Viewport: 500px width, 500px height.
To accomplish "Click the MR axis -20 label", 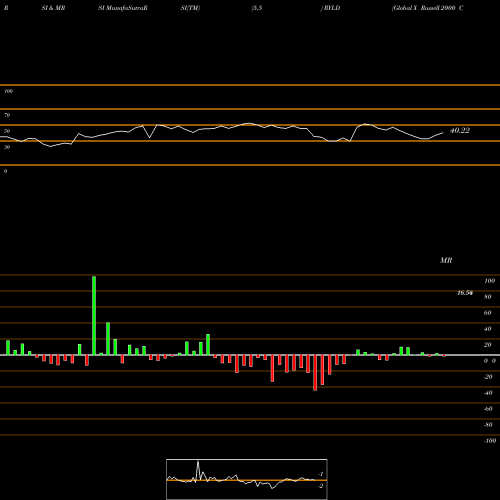I will click(x=488, y=377).
